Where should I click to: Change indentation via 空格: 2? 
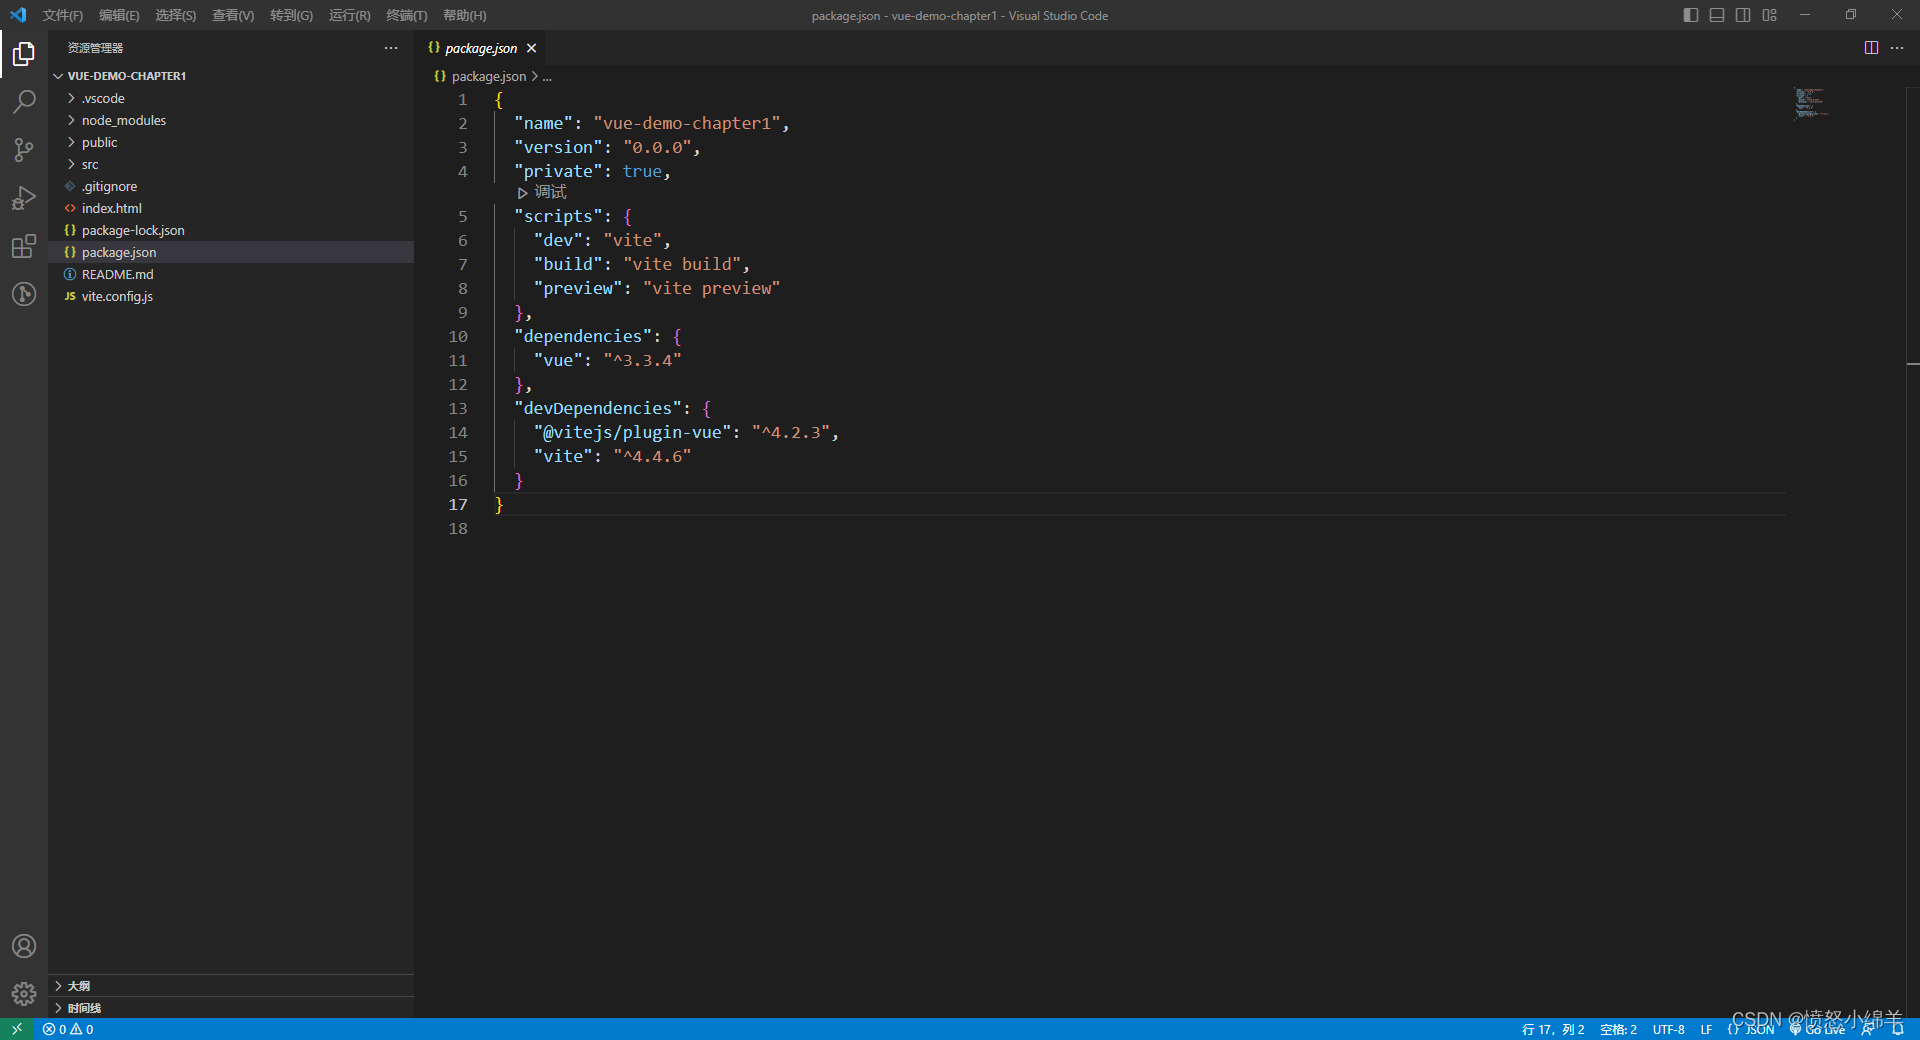point(1618,1029)
